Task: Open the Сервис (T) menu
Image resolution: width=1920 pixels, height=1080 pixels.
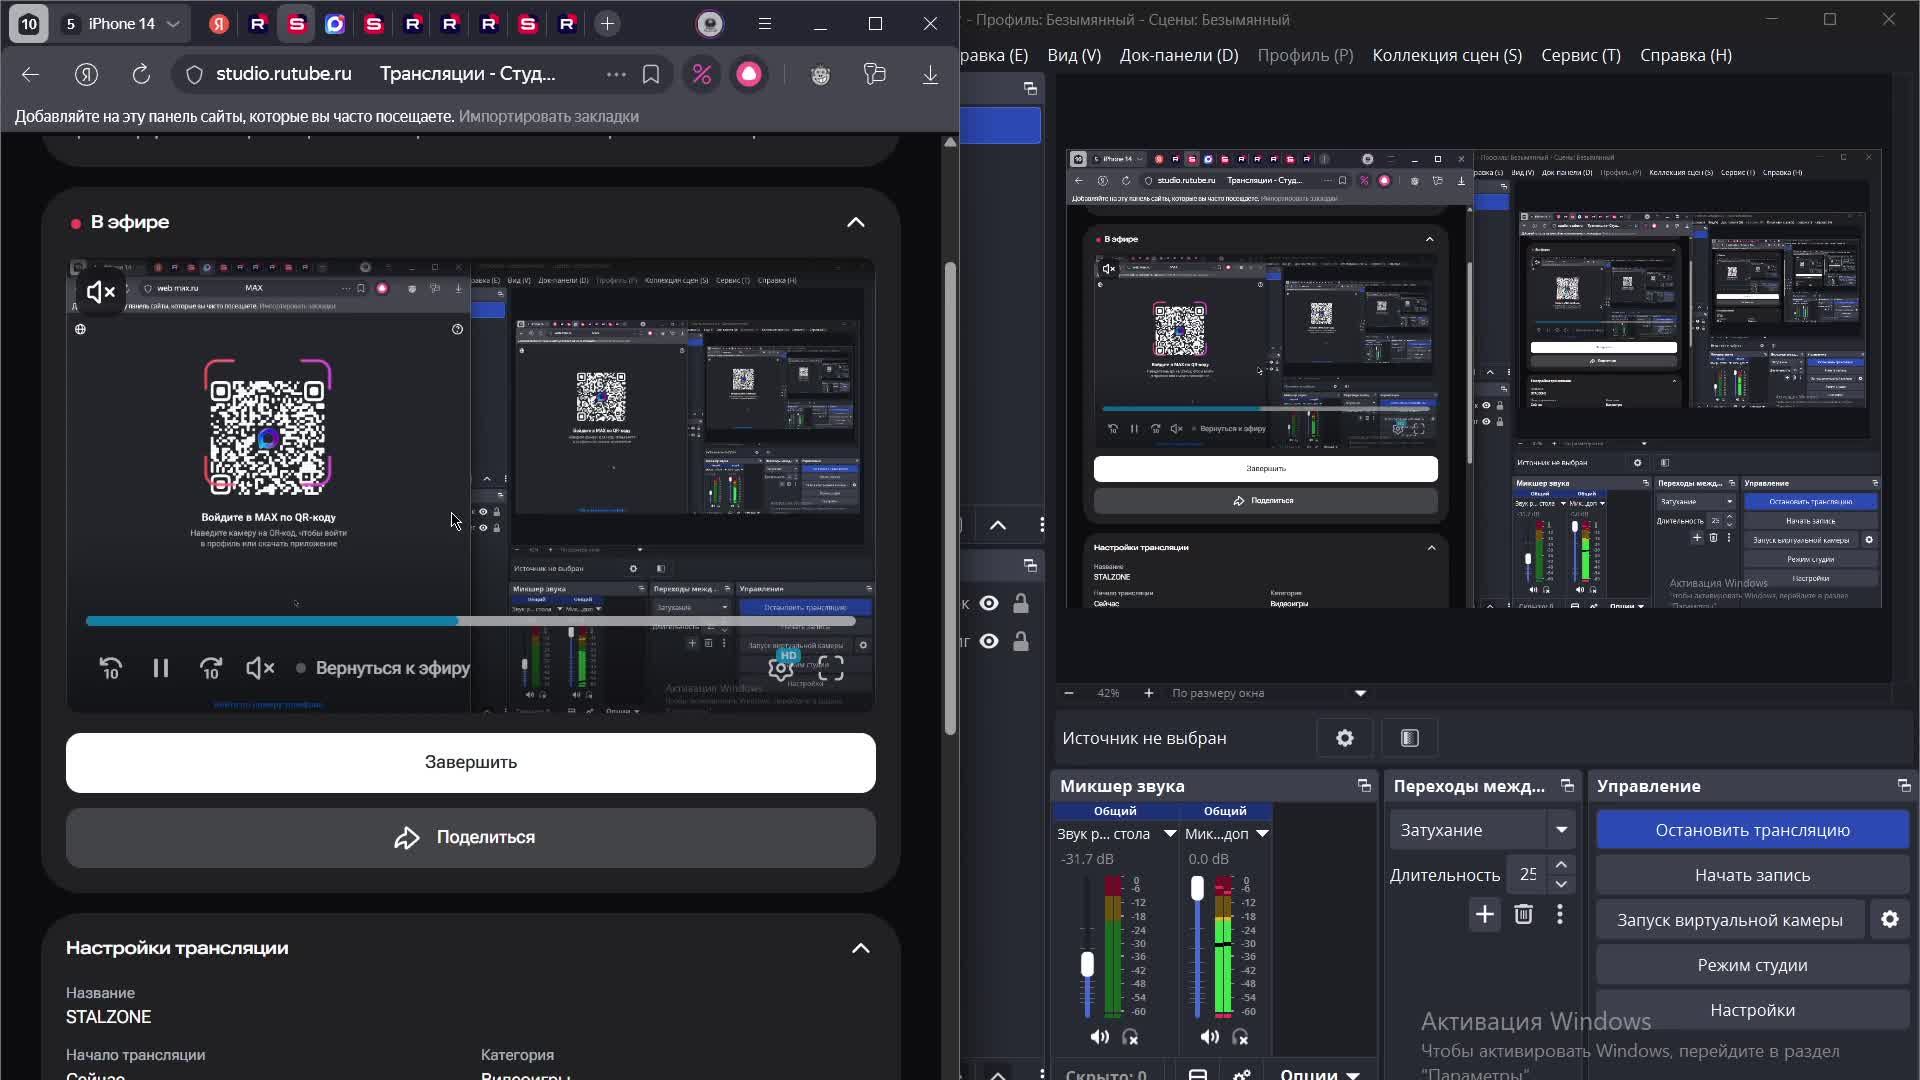Action: [1581, 55]
